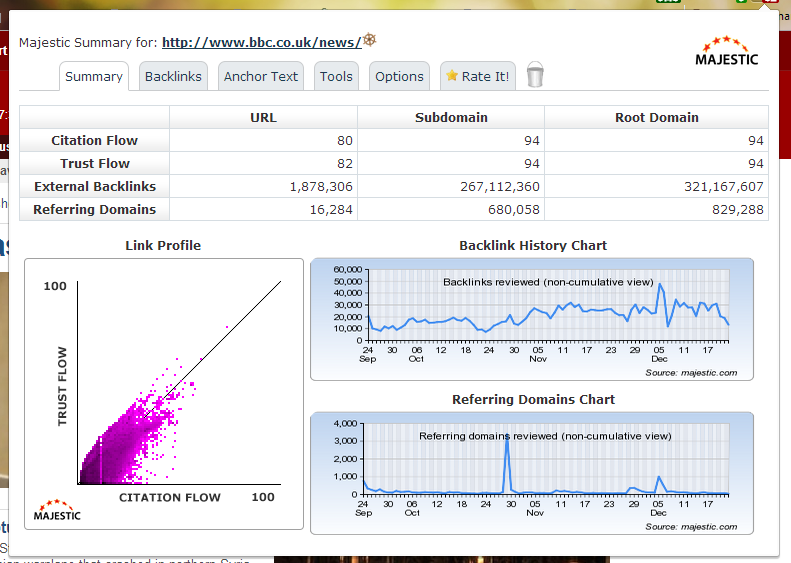Viewport: 791px width, 563px height.
Task: Go to the Options tab
Action: point(399,76)
